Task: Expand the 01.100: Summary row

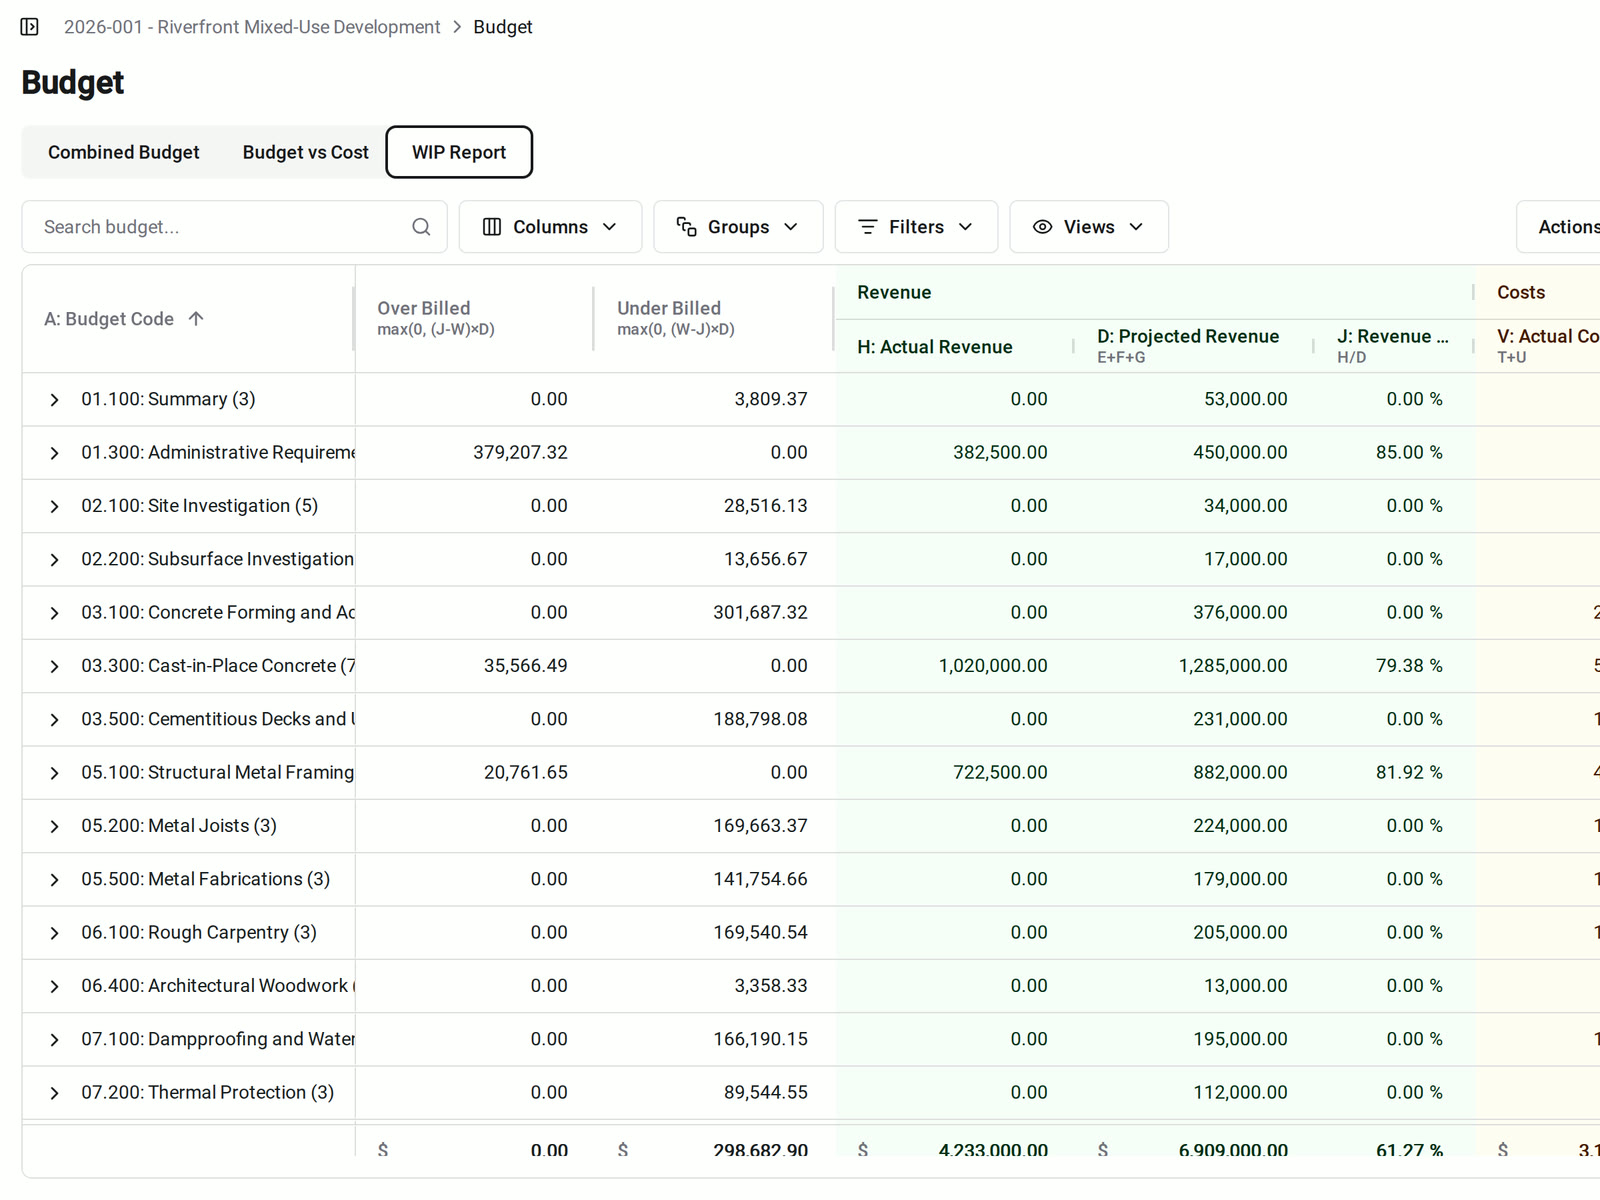Action: click(54, 400)
